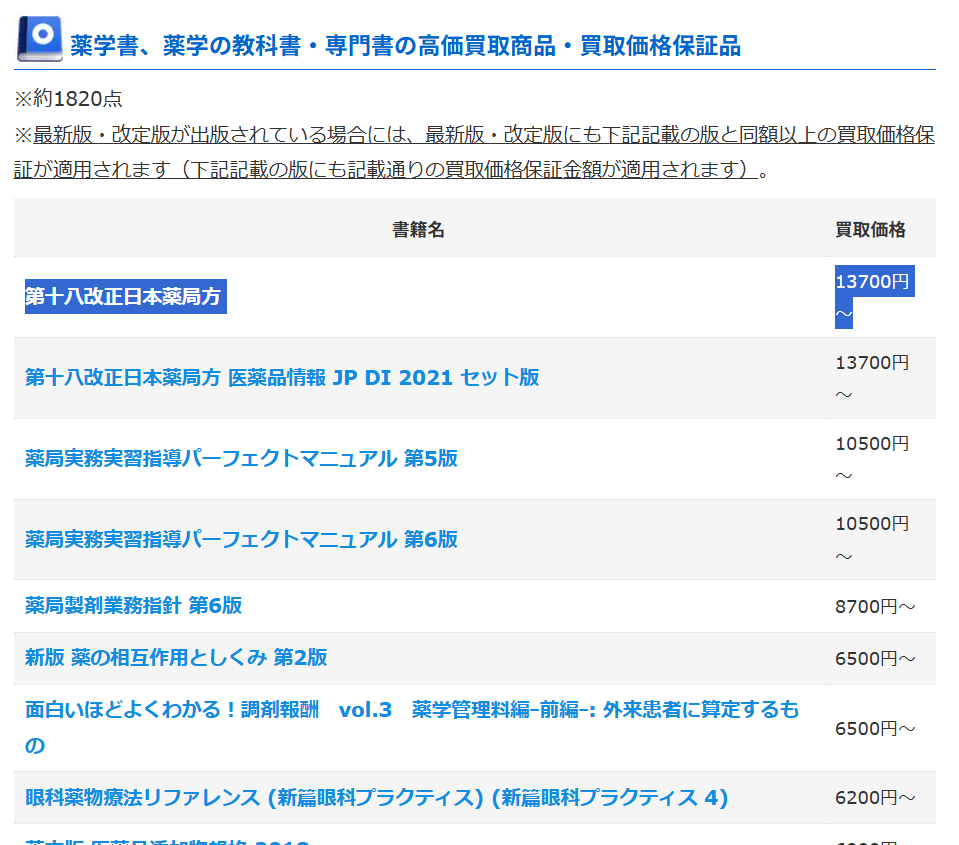Click the blue book icon beside the heading

[x=39, y=39]
